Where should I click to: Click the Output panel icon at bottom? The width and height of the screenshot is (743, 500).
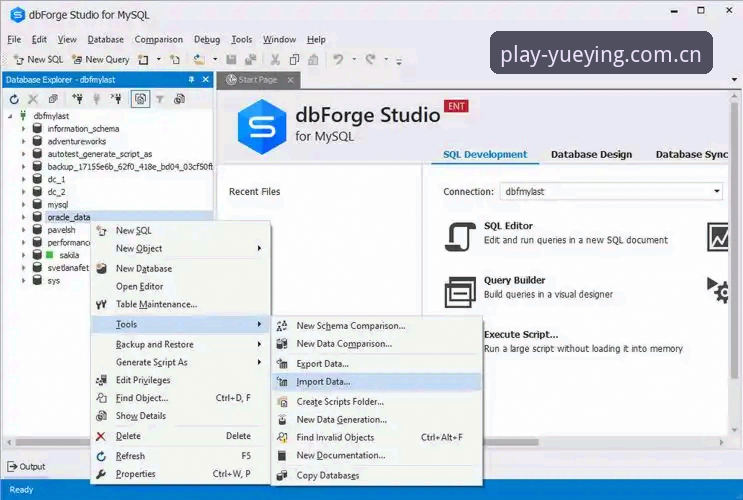[12, 466]
